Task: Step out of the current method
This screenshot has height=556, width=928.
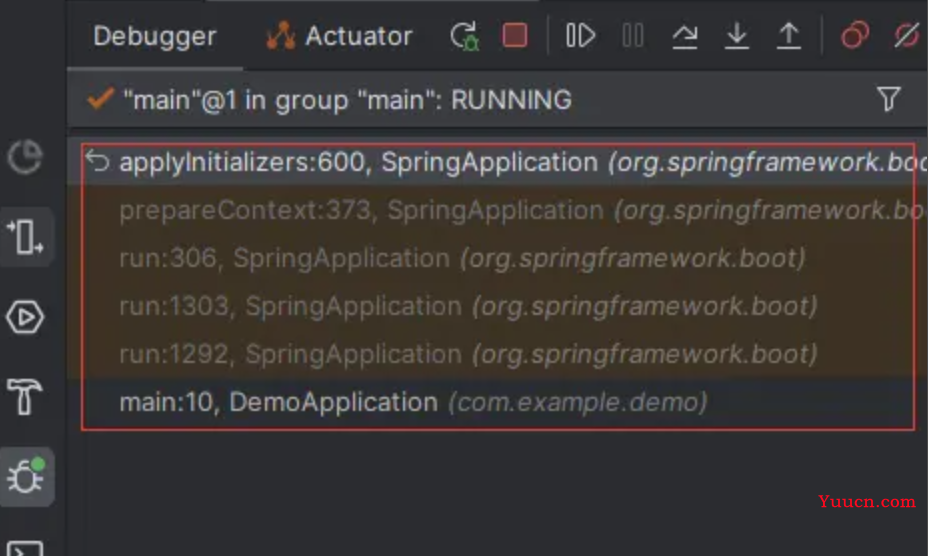Action: point(789,36)
